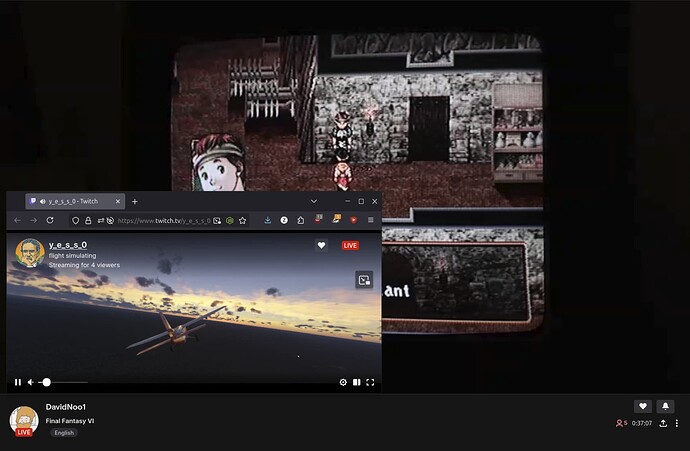690x451 pixels.
Task: Click green extension icon in URL bar
Action: point(230,220)
